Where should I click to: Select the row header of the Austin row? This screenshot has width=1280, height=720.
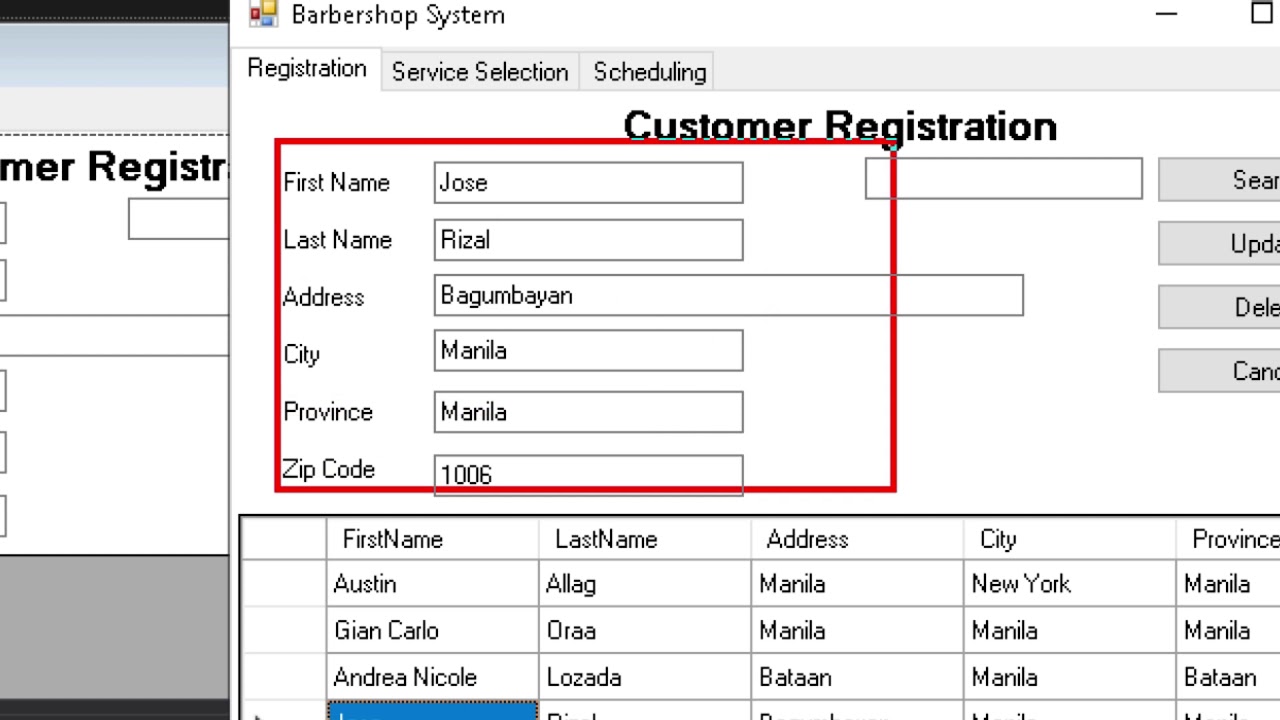click(x=284, y=584)
